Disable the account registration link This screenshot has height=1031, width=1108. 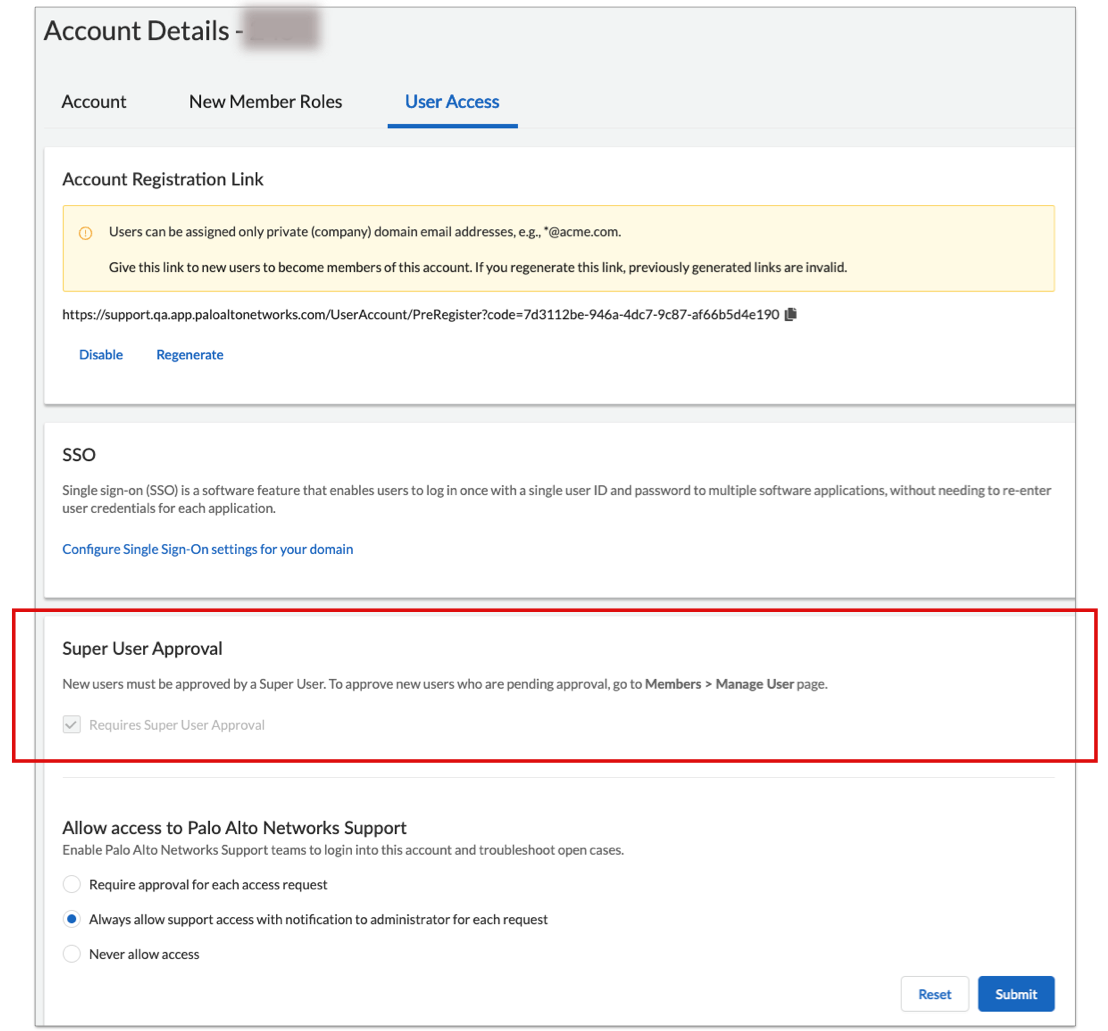tap(101, 355)
